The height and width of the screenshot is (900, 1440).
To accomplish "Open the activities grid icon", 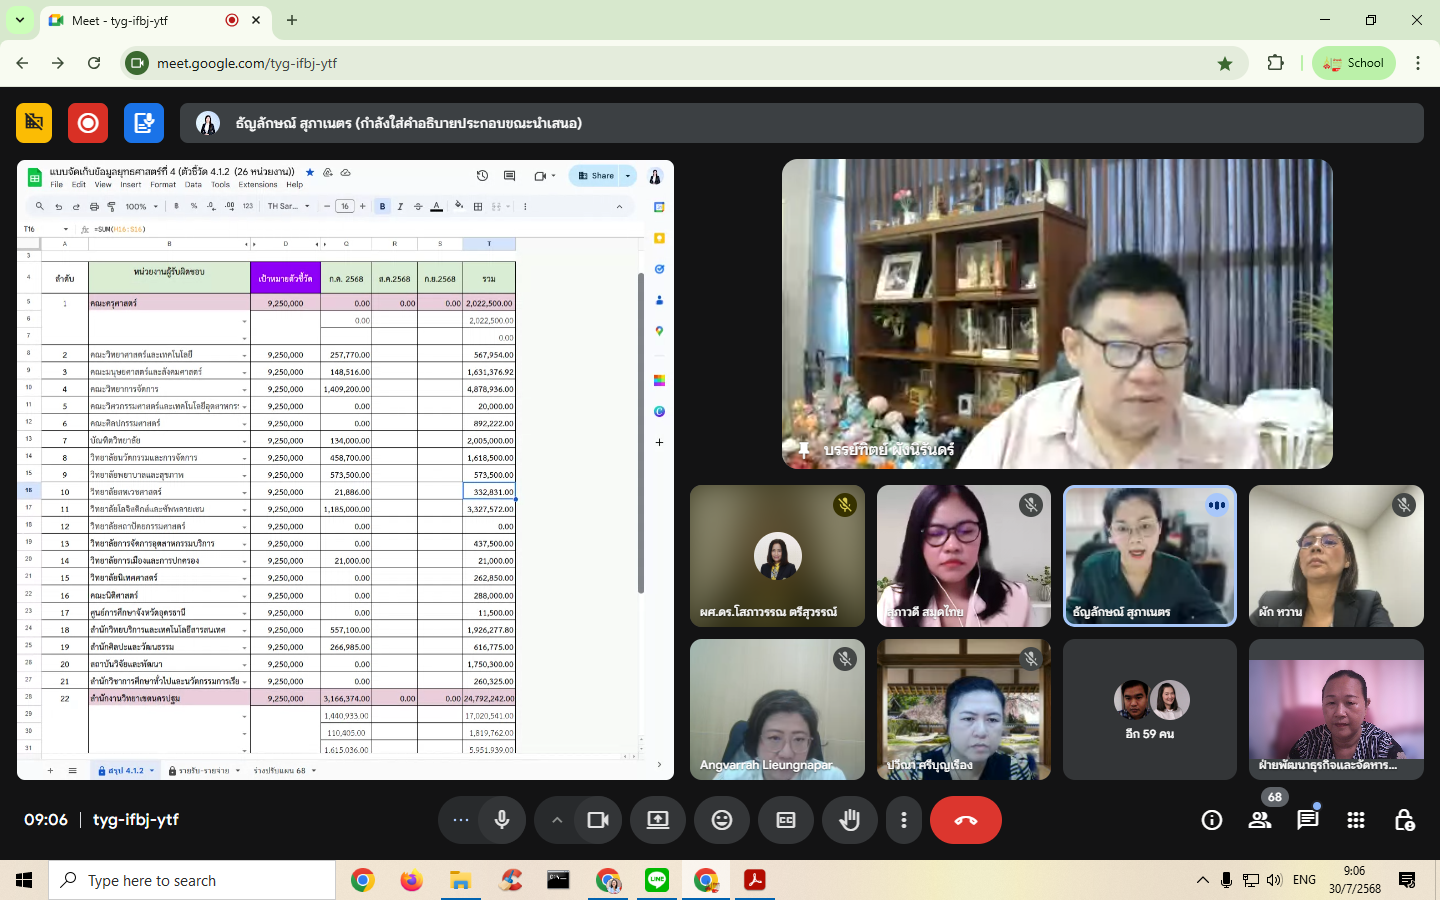I will (x=1356, y=820).
